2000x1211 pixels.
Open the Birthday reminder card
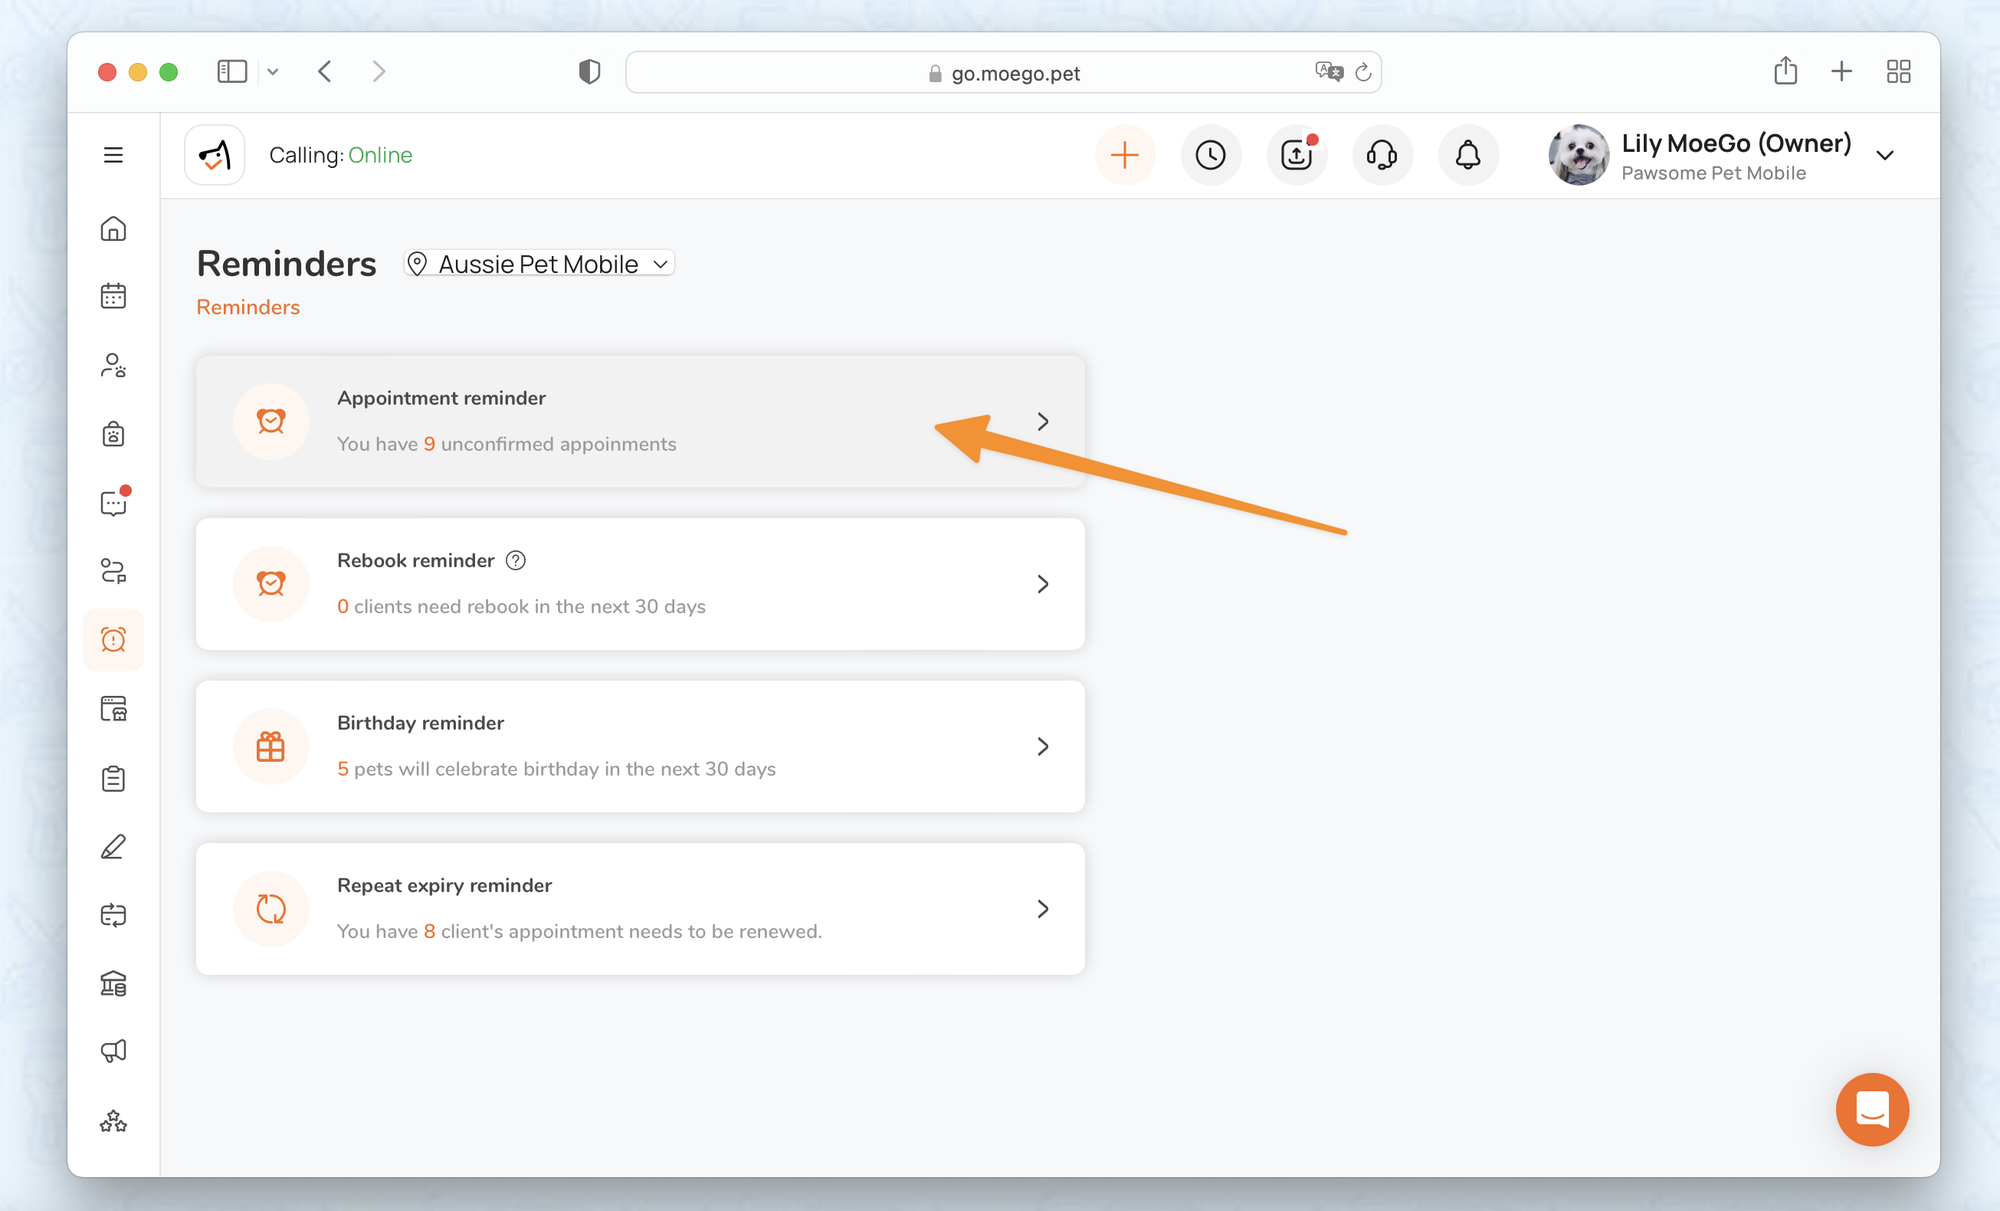tap(640, 746)
